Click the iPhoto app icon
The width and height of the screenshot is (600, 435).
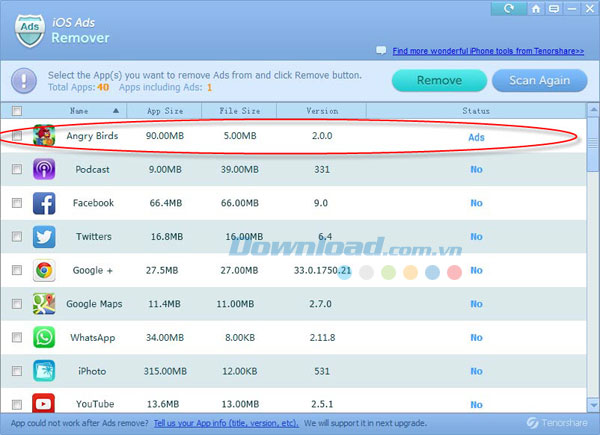tap(44, 371)
